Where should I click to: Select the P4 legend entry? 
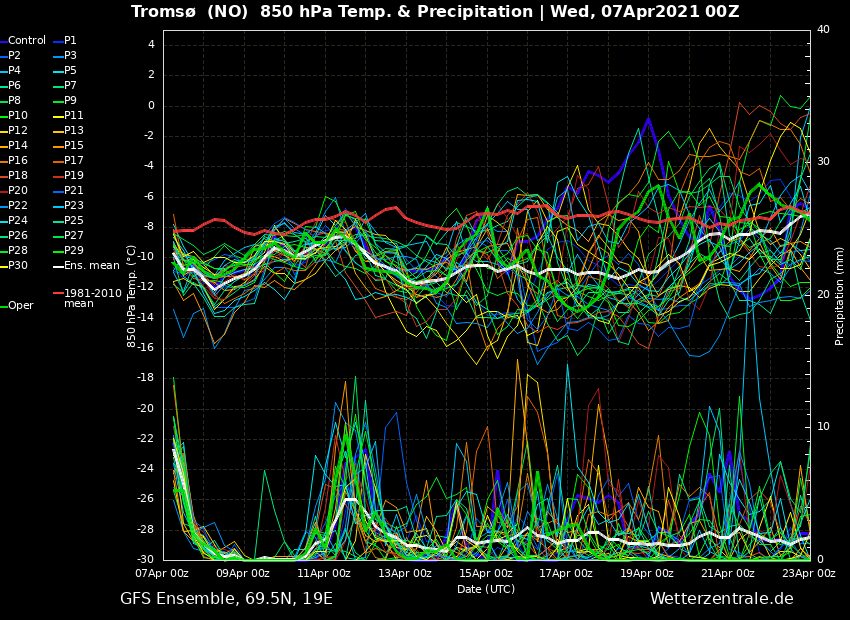pyautogui.click(x=14, y=70)
